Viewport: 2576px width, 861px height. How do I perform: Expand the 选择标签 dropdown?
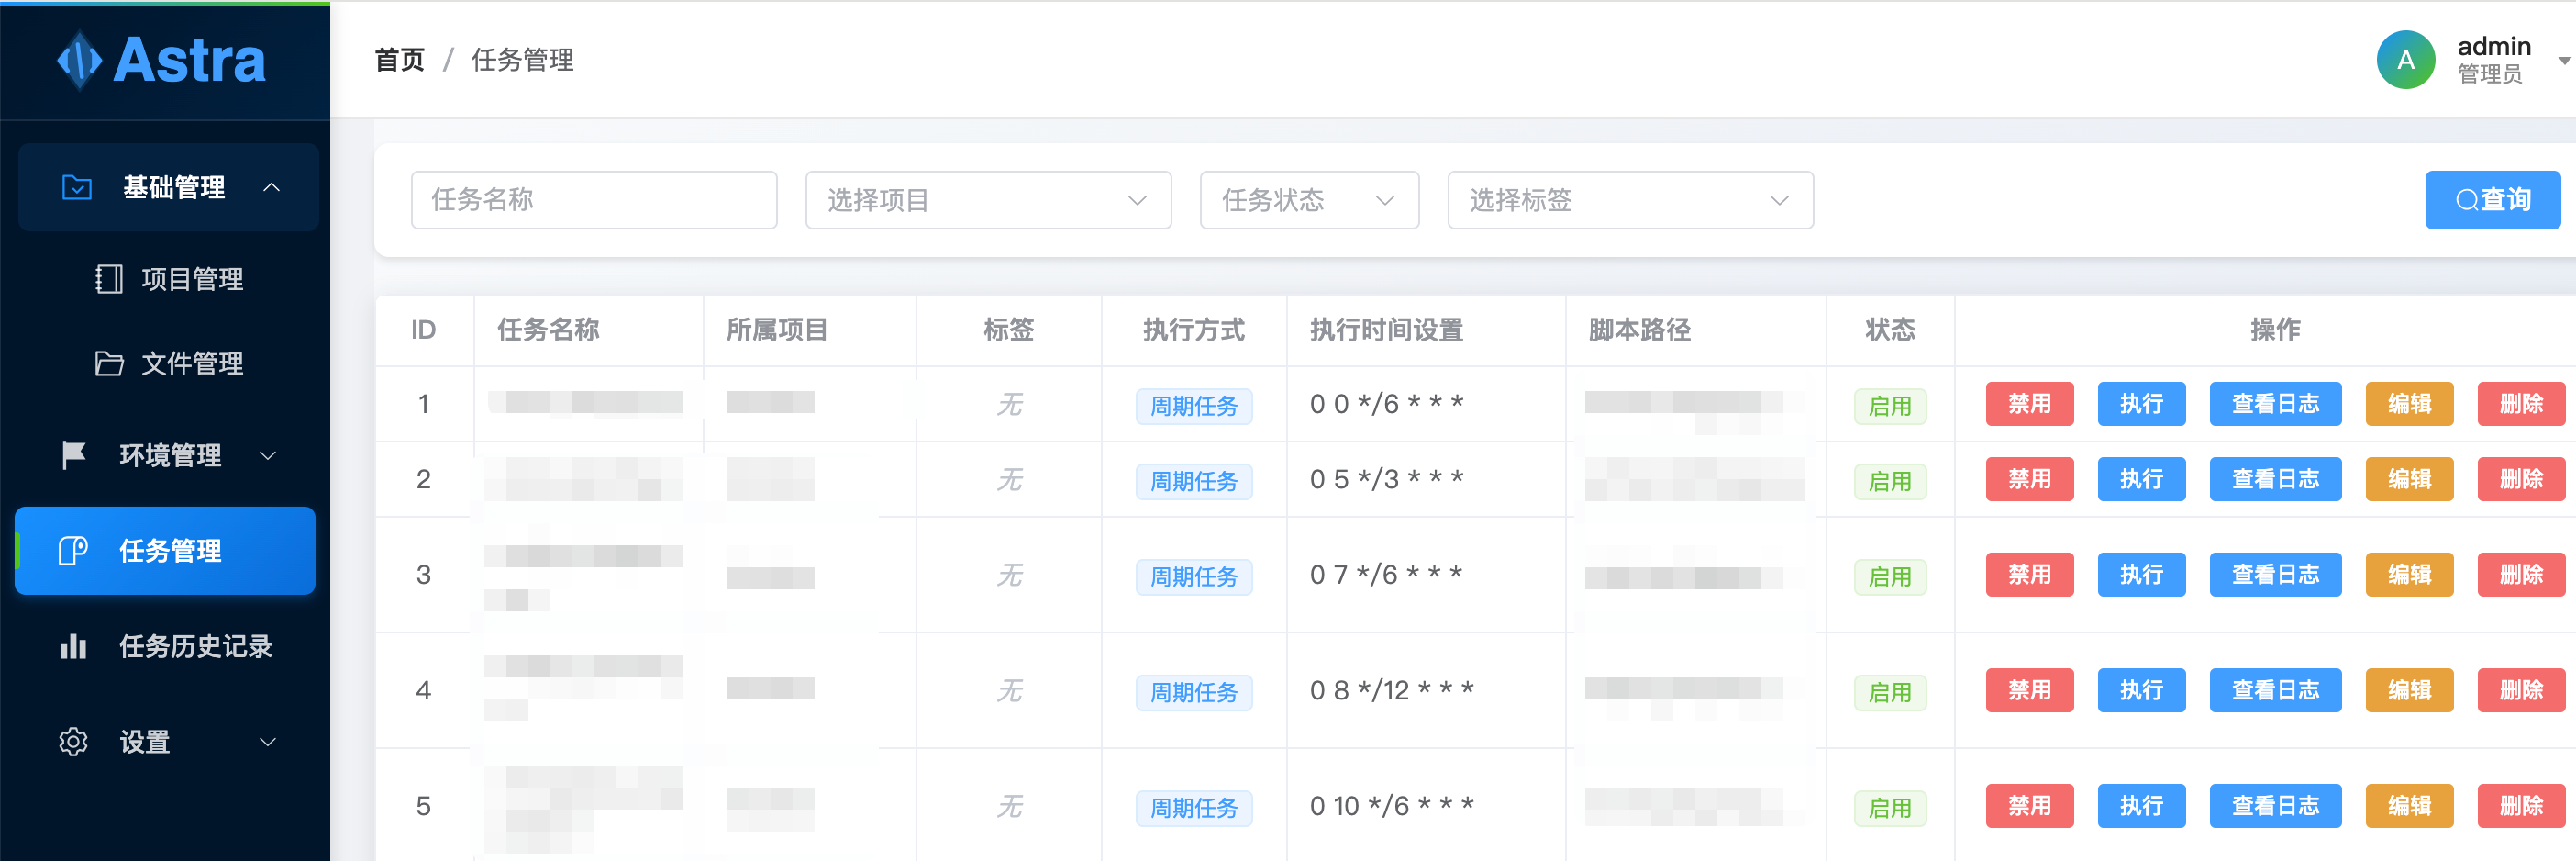coord(1629,200)
